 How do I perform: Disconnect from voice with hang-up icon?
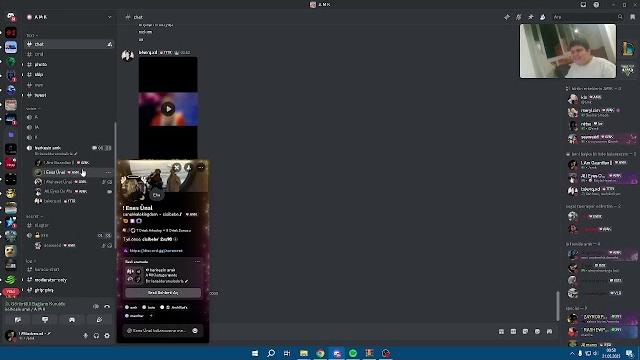(x=107, y=307)
